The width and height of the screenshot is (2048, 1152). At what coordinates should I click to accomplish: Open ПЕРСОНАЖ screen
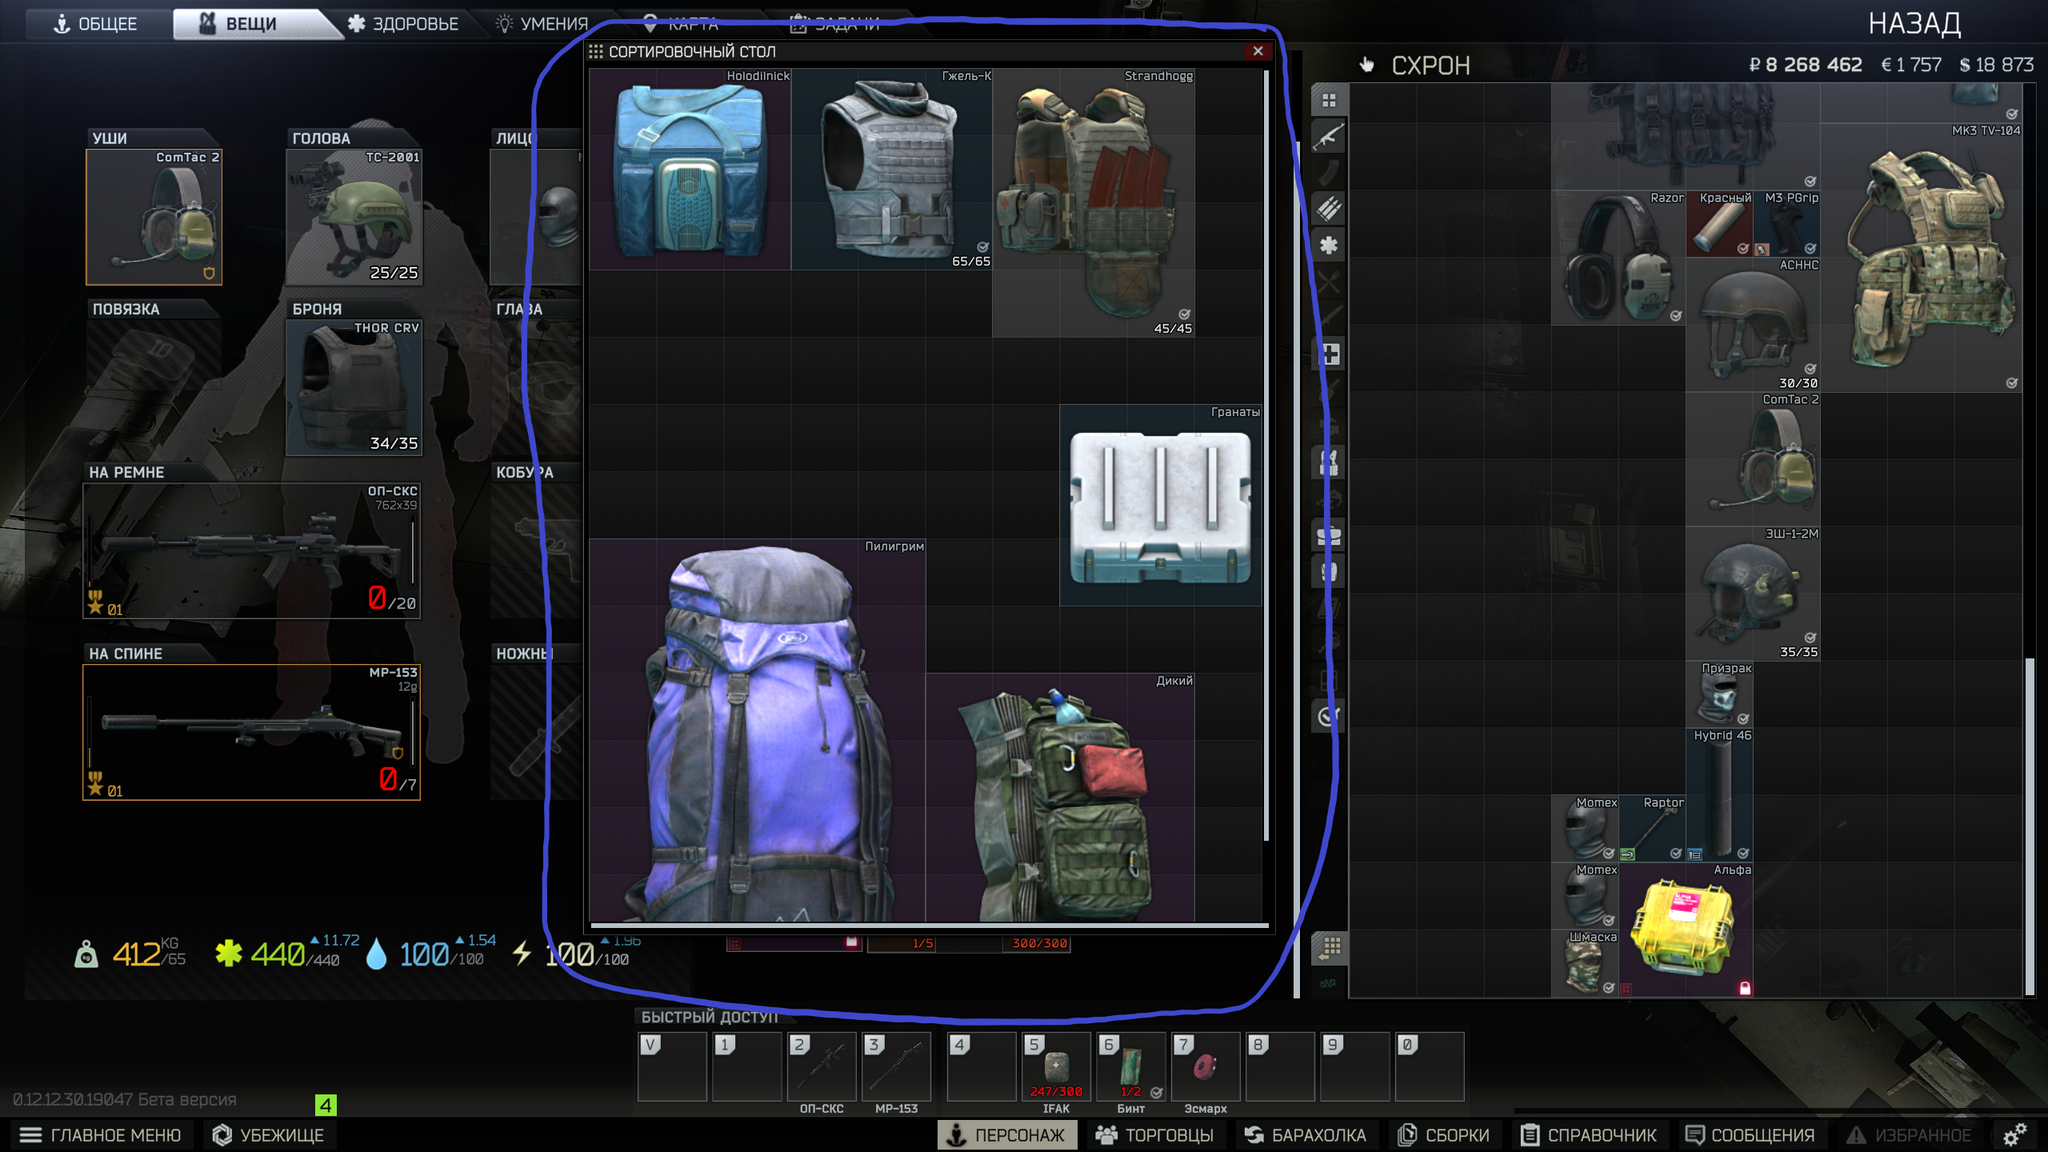tap(1007, 1135)
